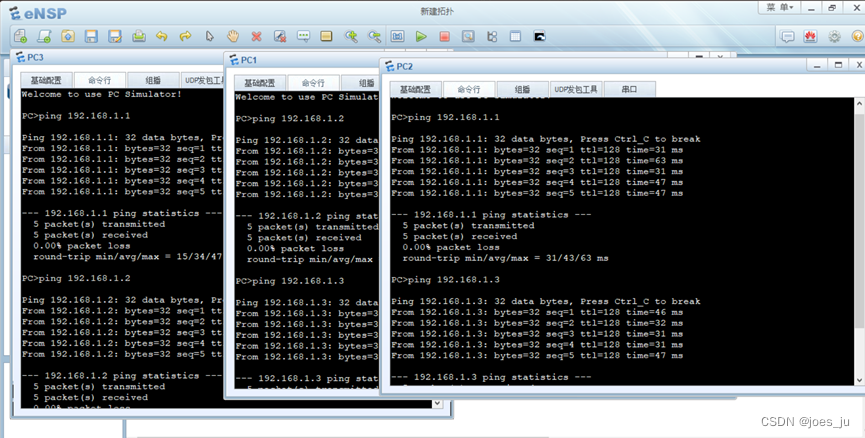Switch to 组播 tab in PC1
865x438 pixels.
[x=361, y=83]
